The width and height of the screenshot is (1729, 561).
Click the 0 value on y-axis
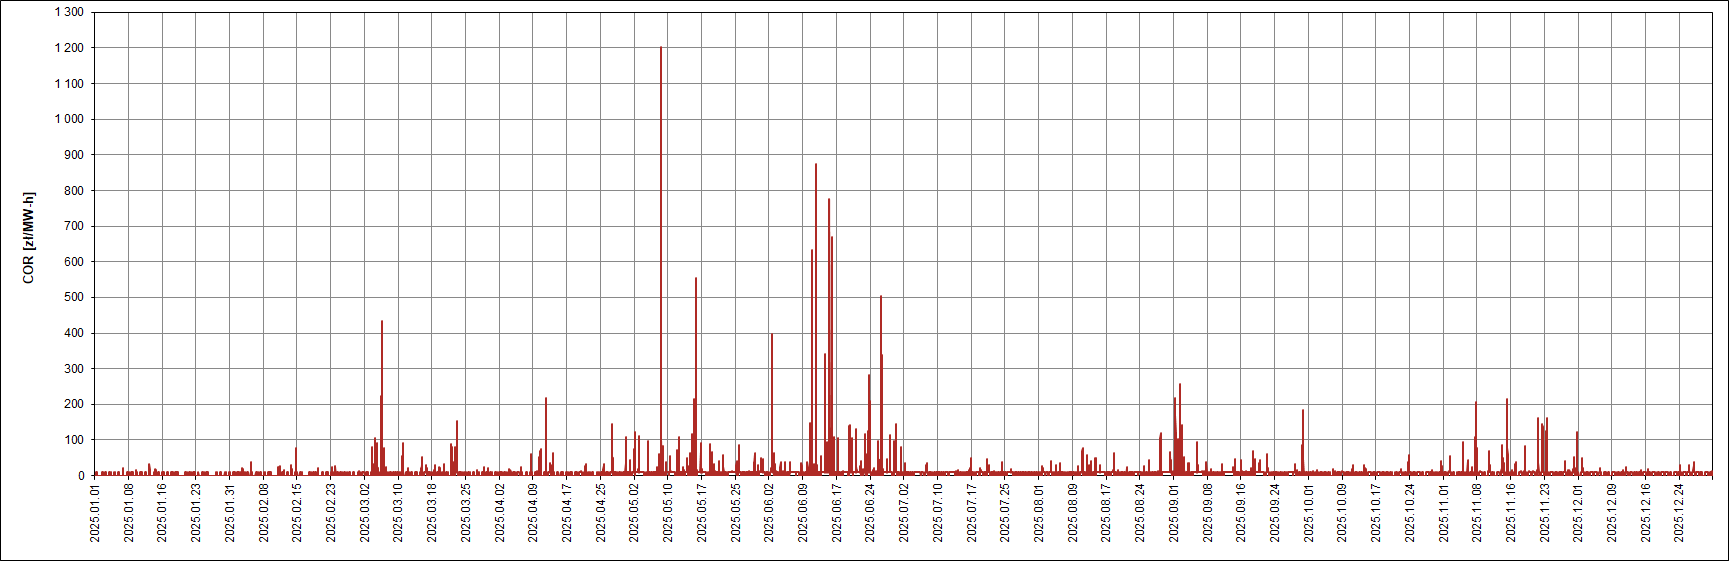(x=81, y=476)
